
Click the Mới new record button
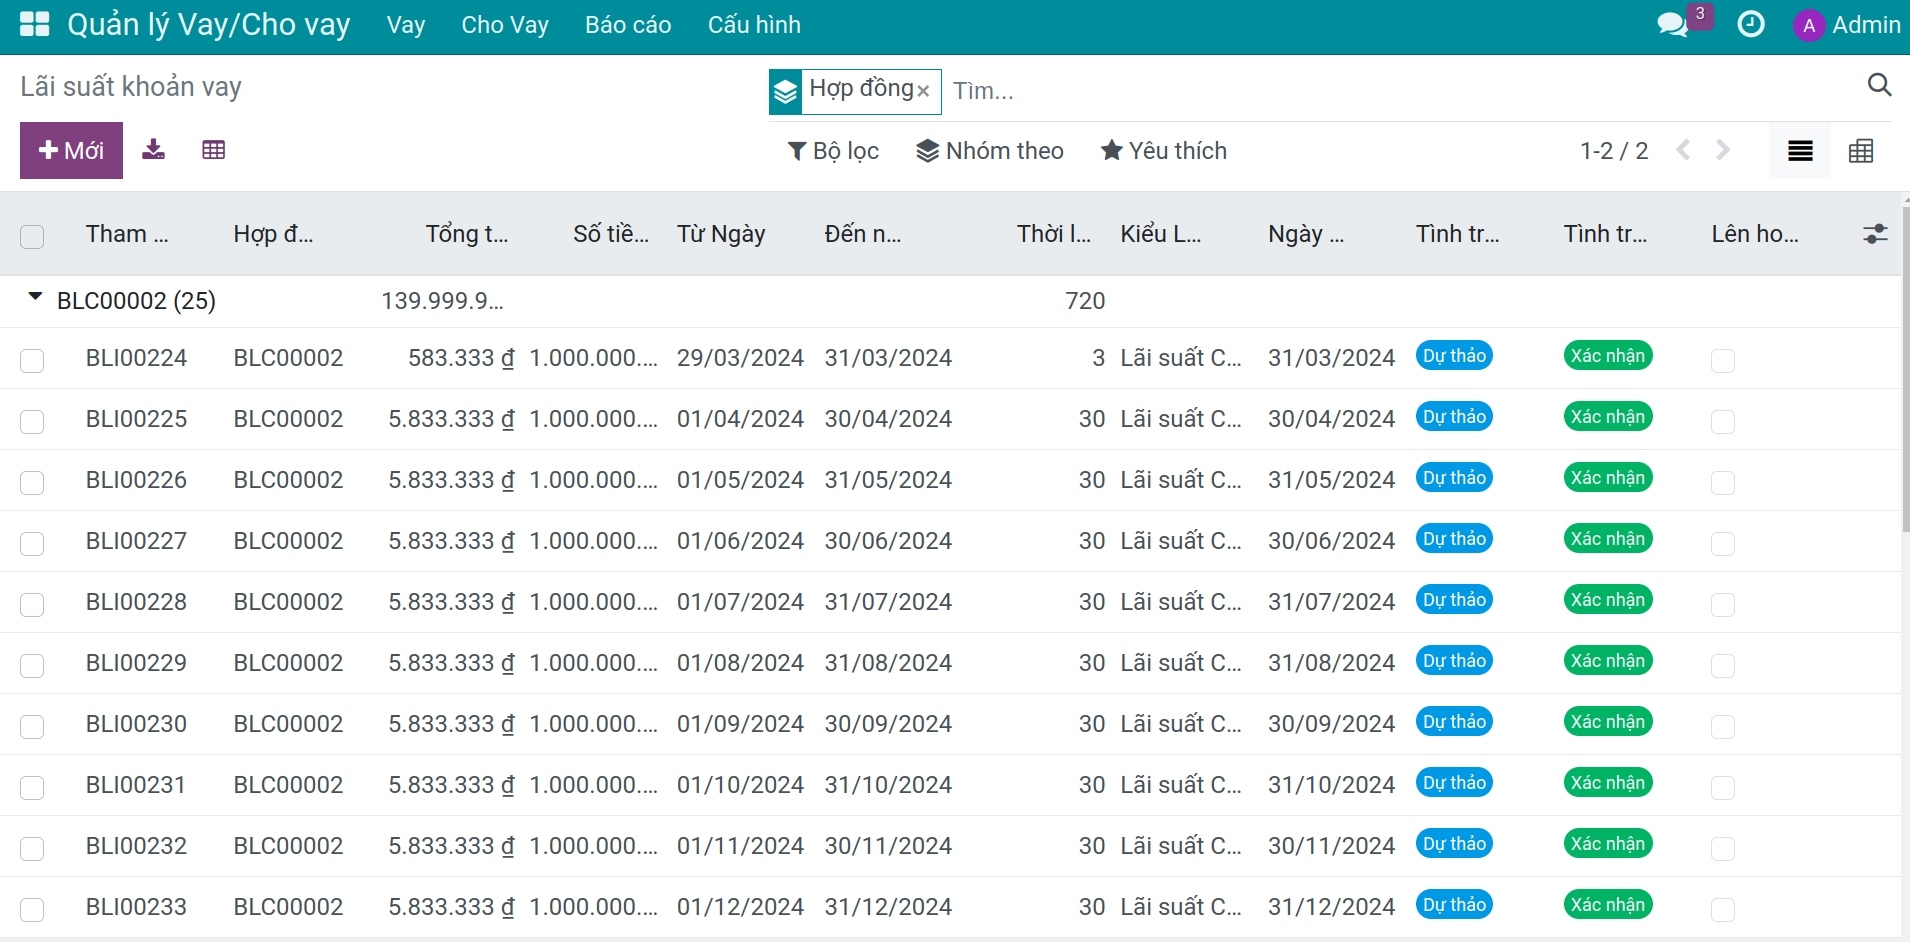pyautogui.click(x=71, y=150)
